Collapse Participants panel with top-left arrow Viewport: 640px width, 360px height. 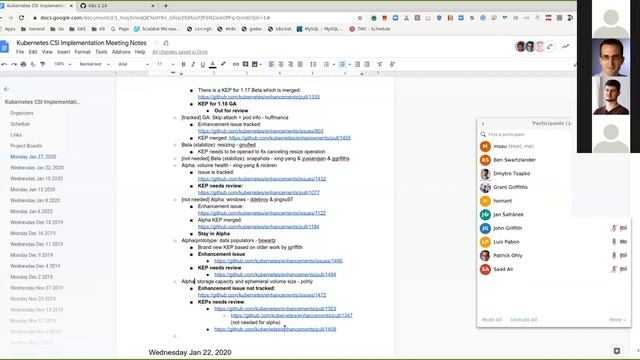click(483, 123)
